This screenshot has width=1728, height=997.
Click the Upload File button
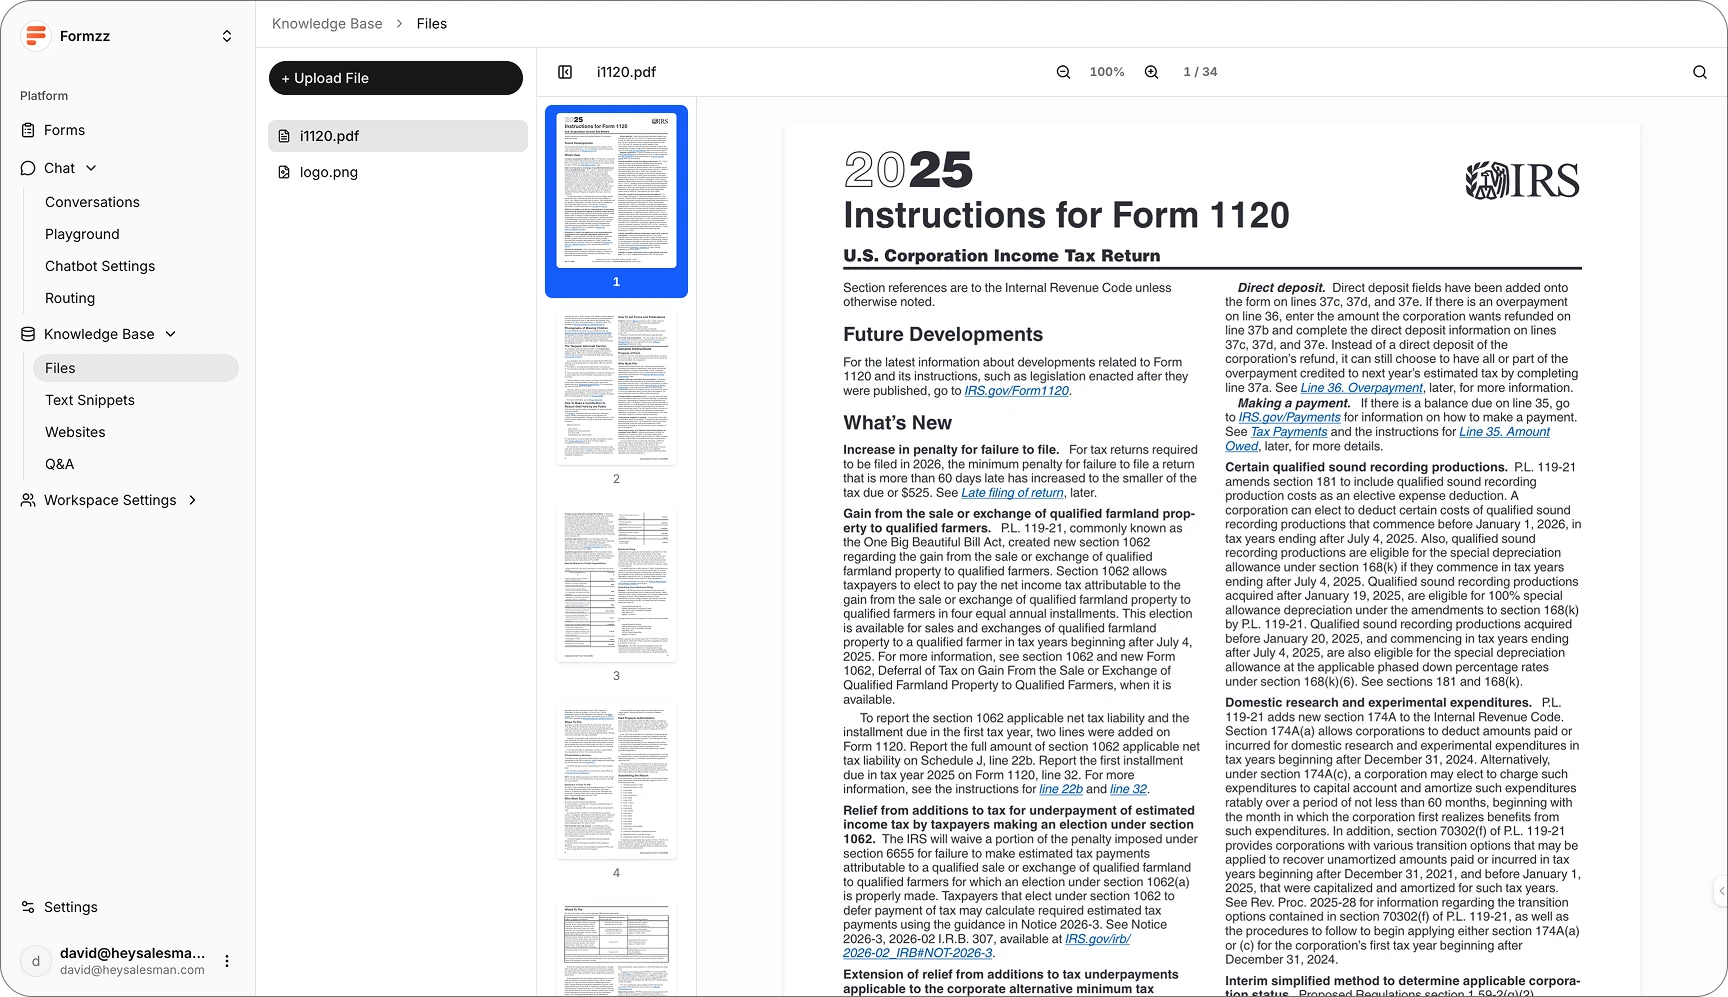[395, 78]
